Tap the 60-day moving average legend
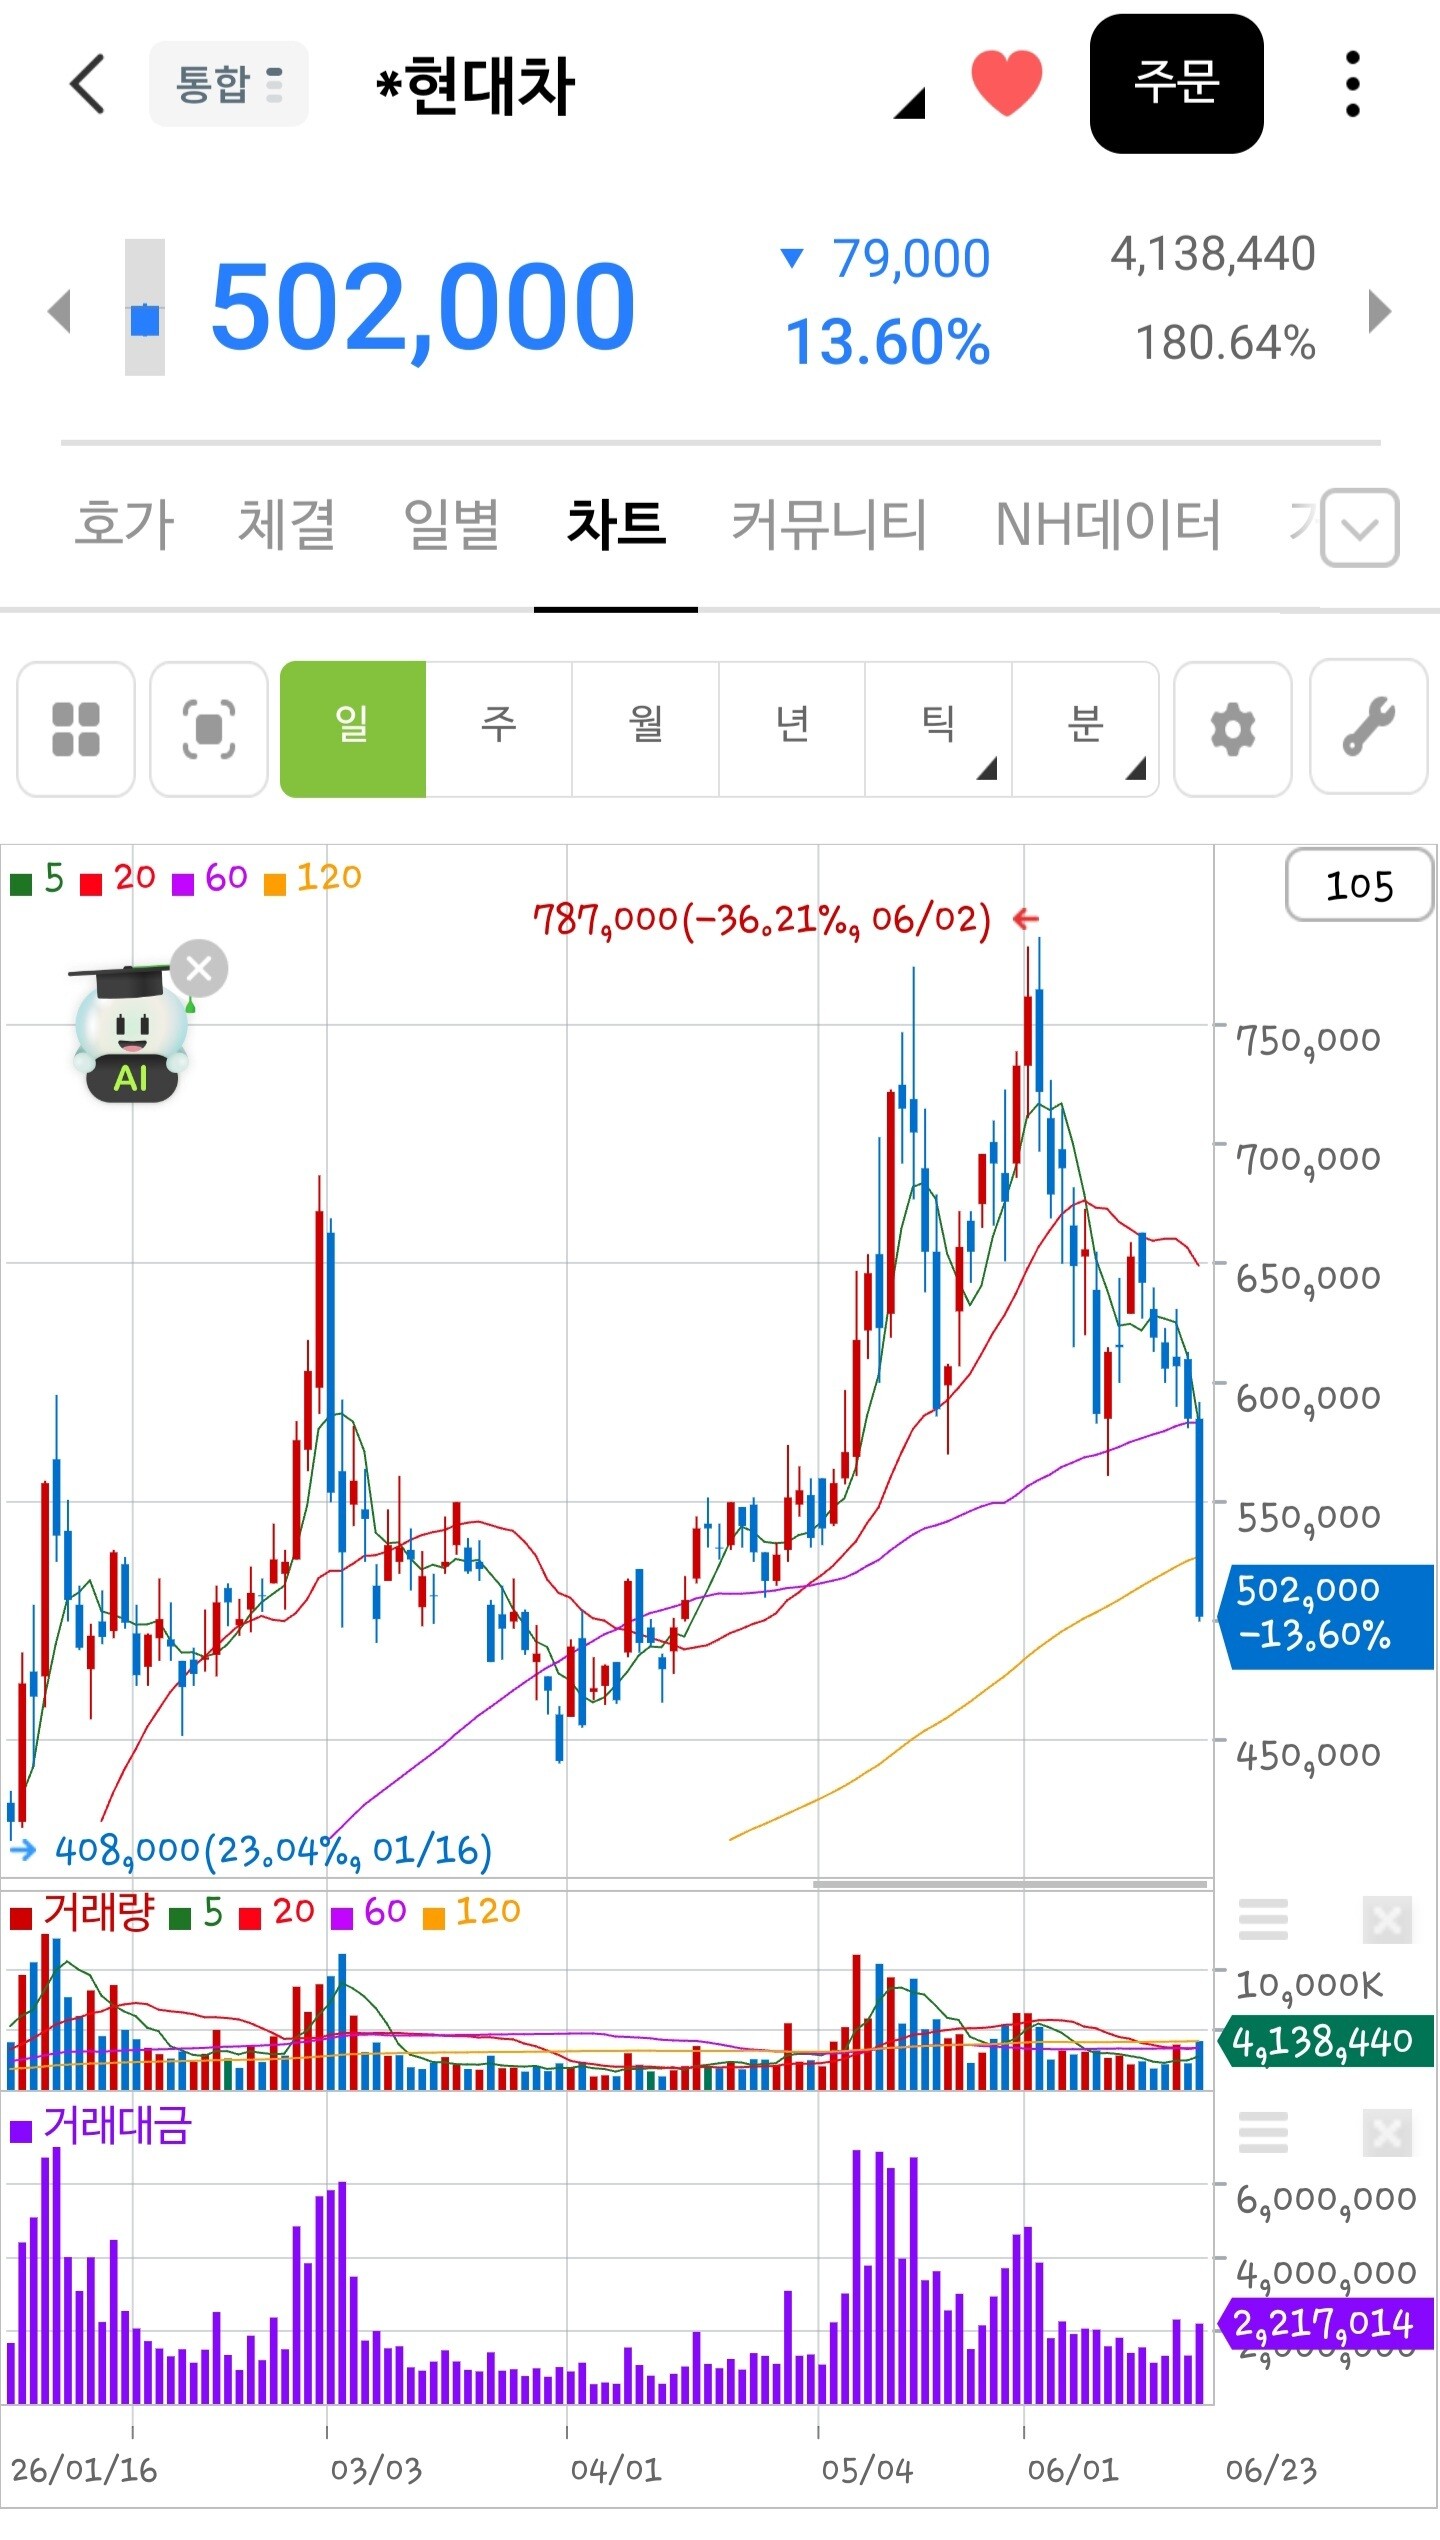Screen dimensions: 1440x2540 210,879
